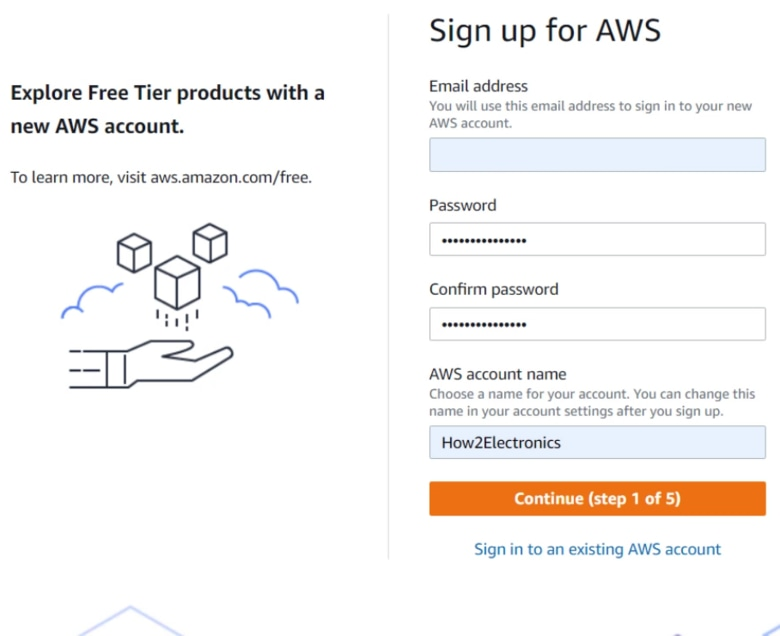Click the Sign up for AWS heading
780x636 pixels.
tap(545, 31)
